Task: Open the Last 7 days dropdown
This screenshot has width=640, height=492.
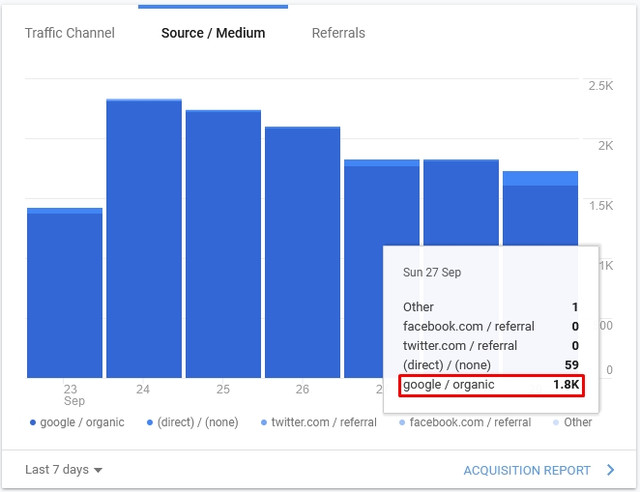Action: tap(64, 470)
